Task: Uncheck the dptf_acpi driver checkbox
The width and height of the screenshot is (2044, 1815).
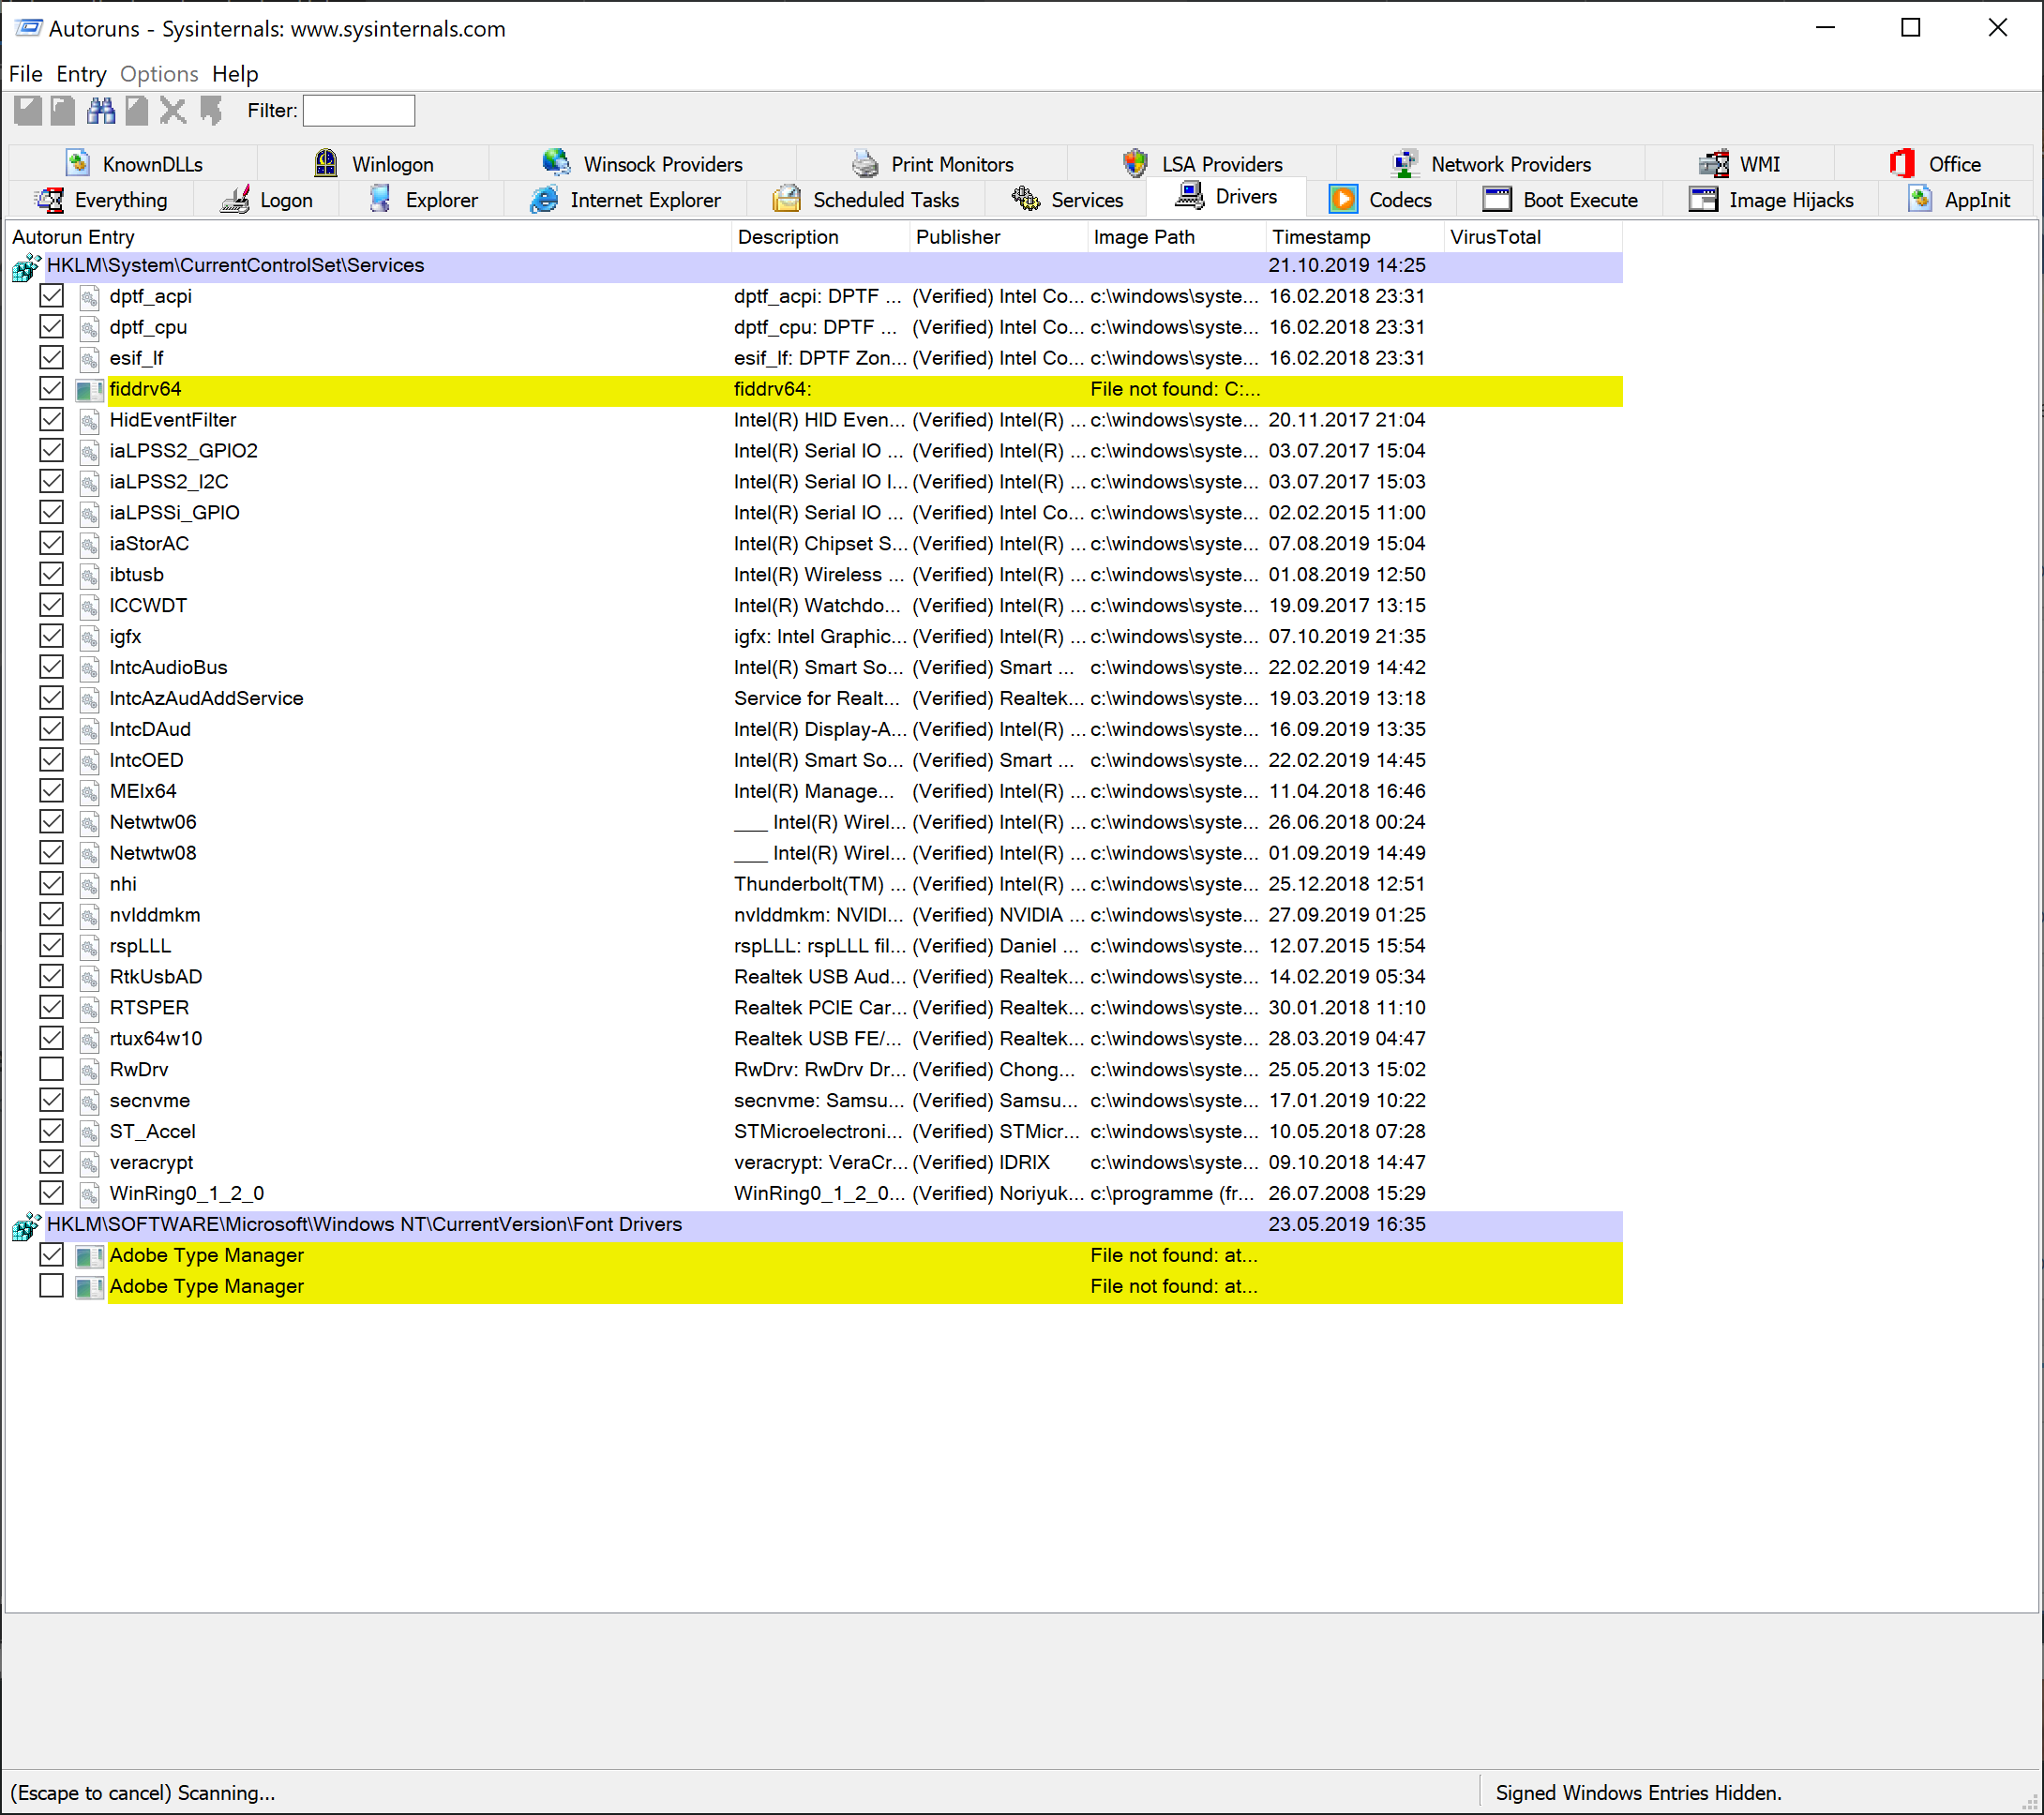Action: click(x=52, y=297)
